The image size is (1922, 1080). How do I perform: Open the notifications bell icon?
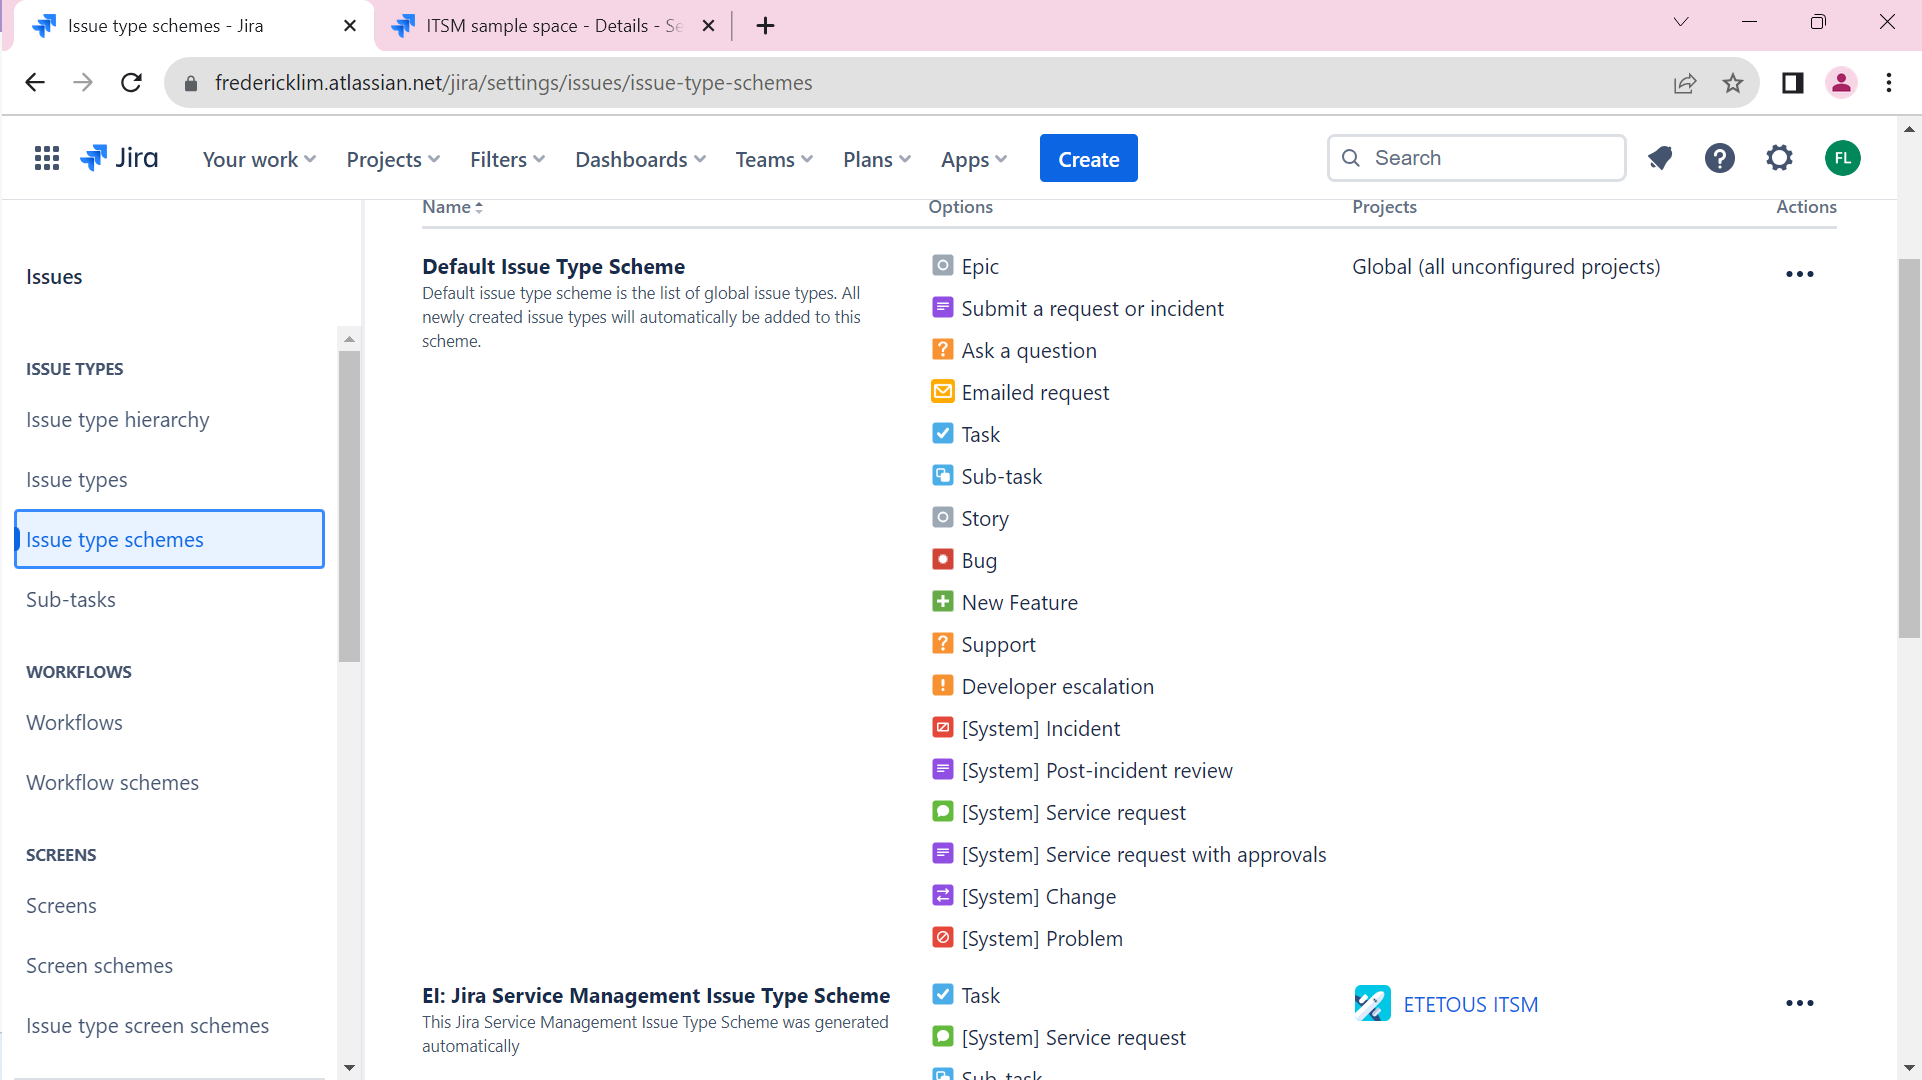(x=1660, y=158)
